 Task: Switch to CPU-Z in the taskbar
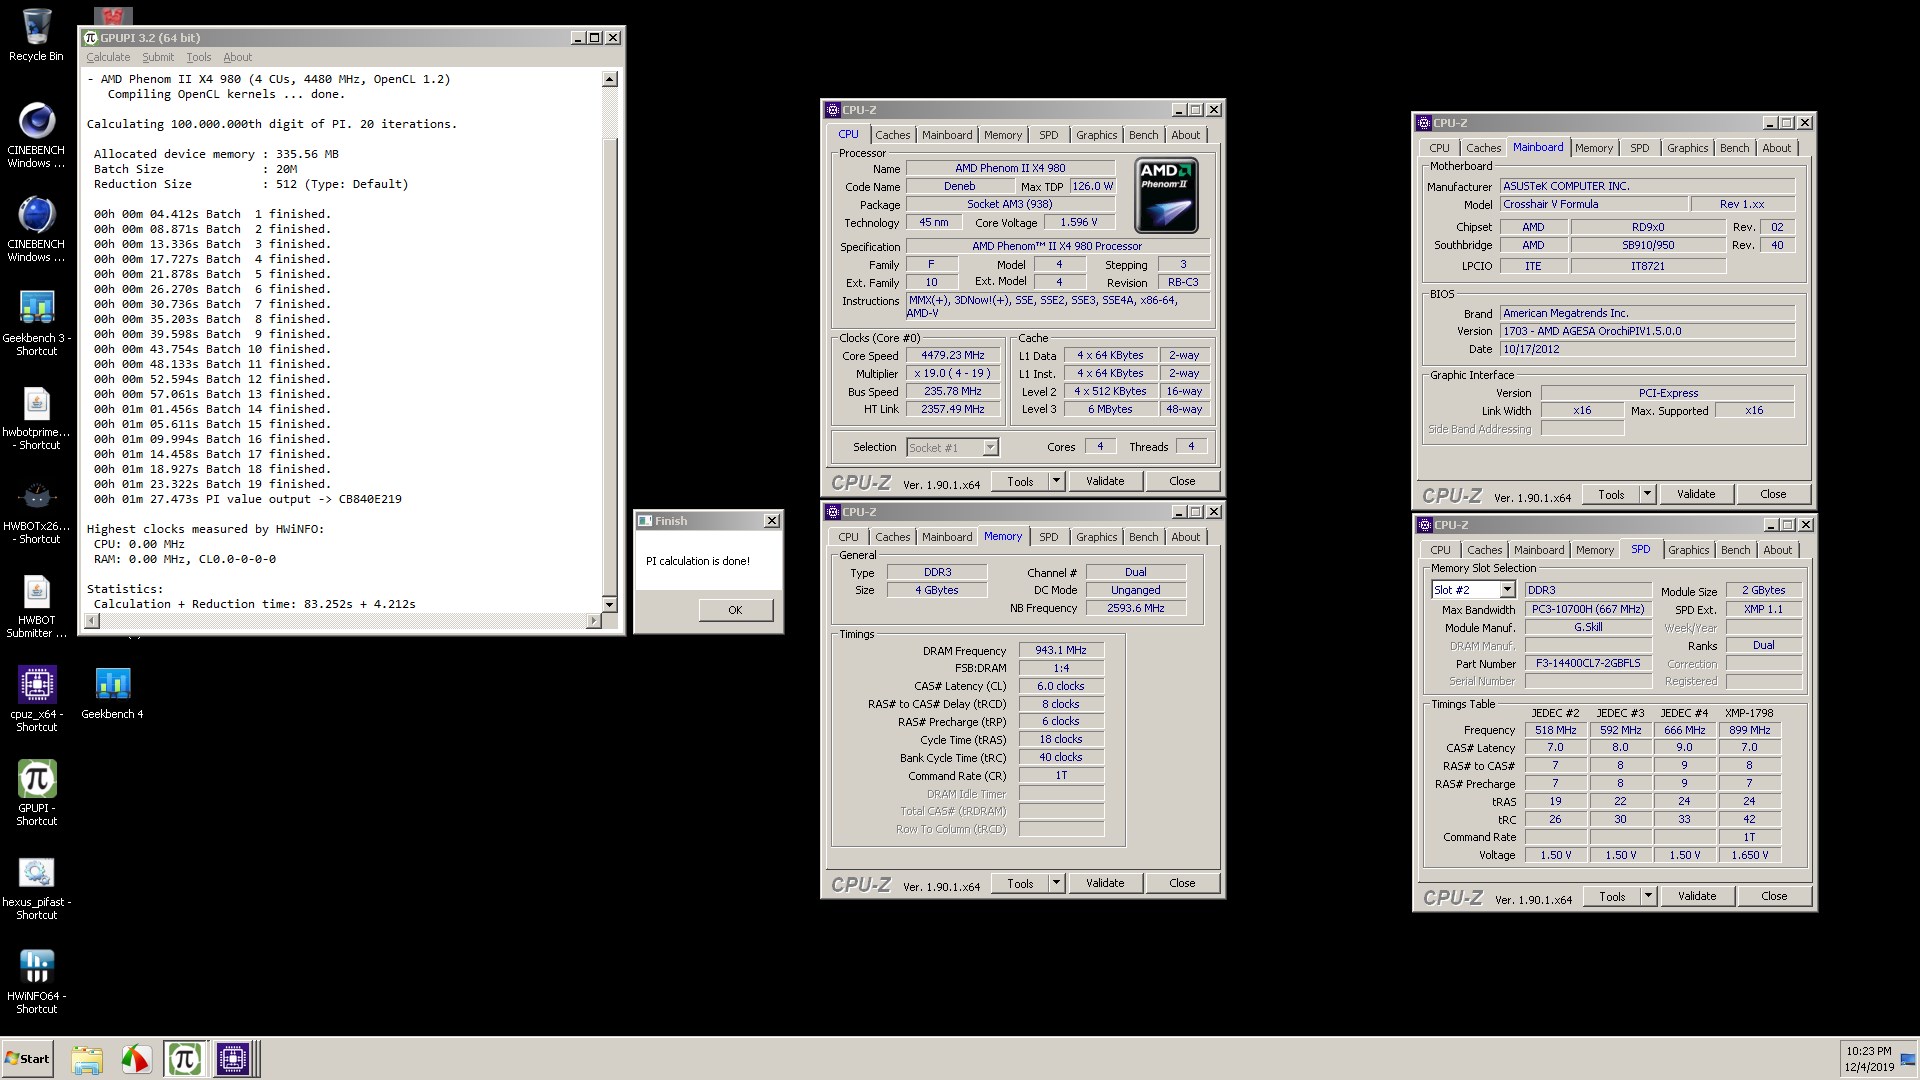click(232, 1059)
